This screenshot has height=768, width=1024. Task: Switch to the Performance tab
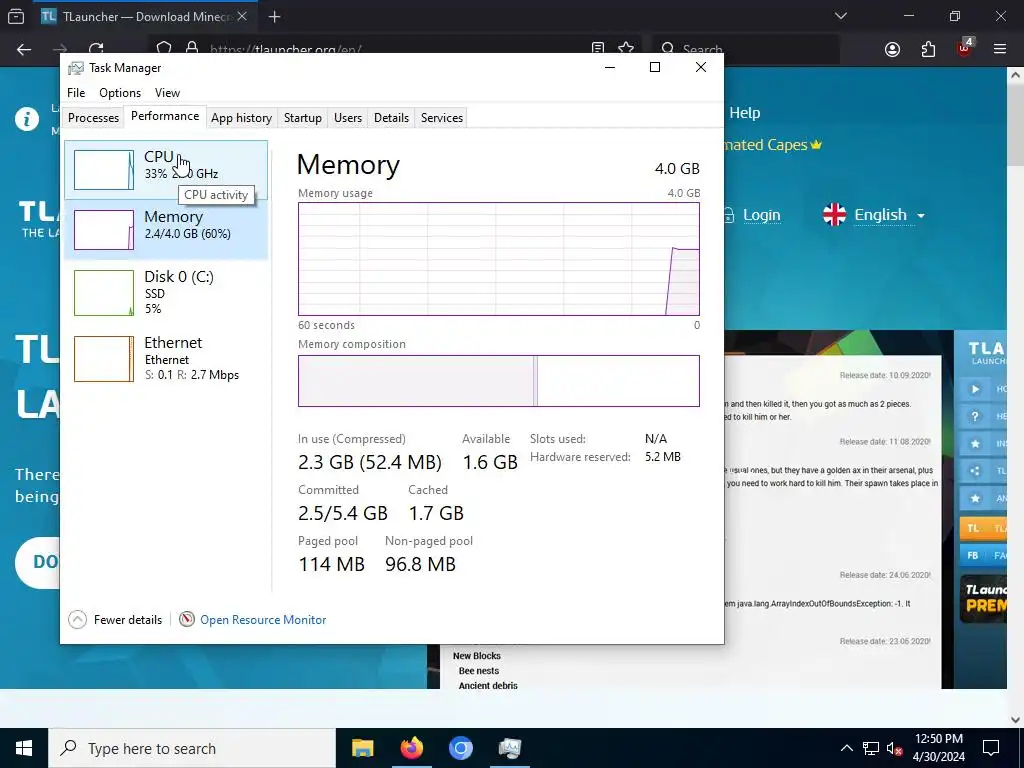(x=165, y=116)
